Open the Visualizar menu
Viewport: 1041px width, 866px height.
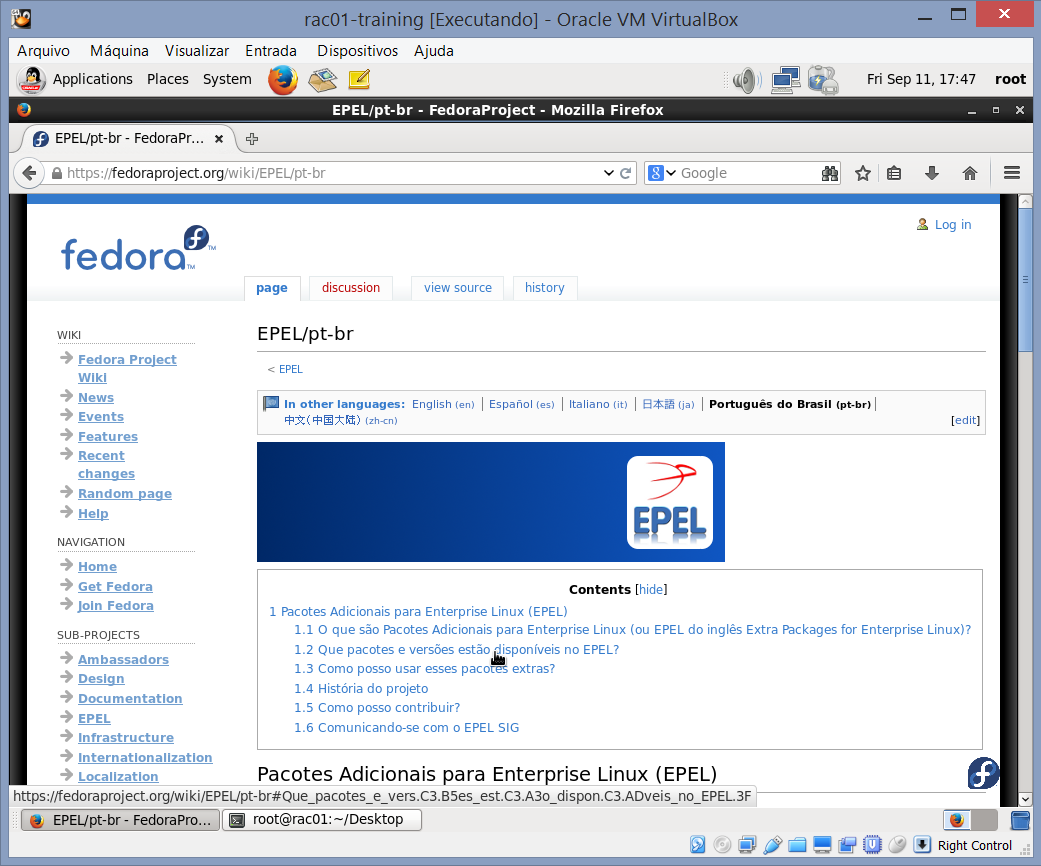point(197,51)
